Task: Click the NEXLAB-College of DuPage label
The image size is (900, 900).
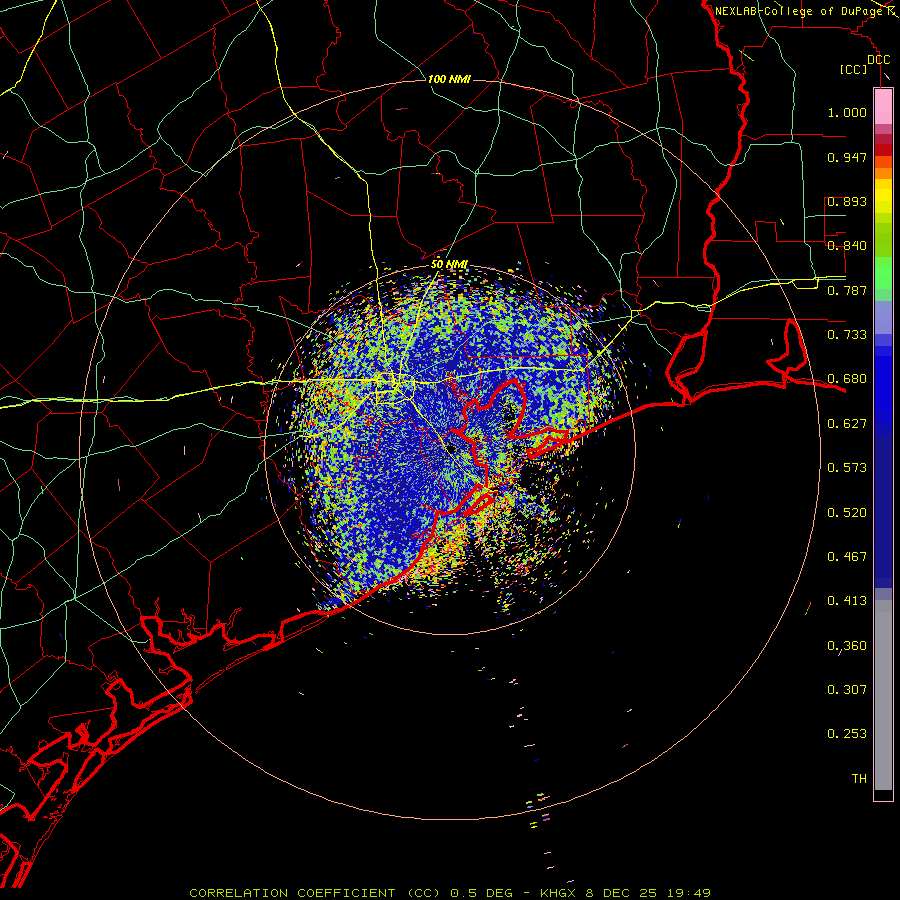Action: (799, 11)
